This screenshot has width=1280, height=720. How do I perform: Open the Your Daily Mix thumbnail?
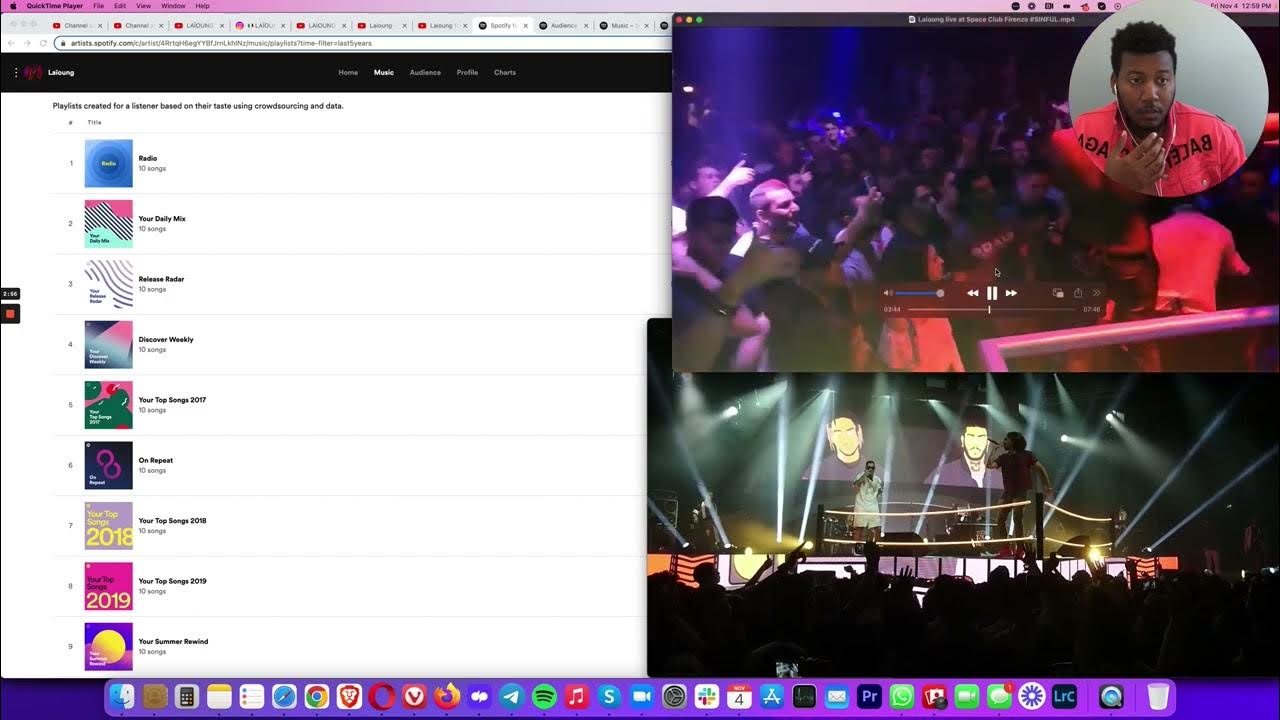point(108,224)
